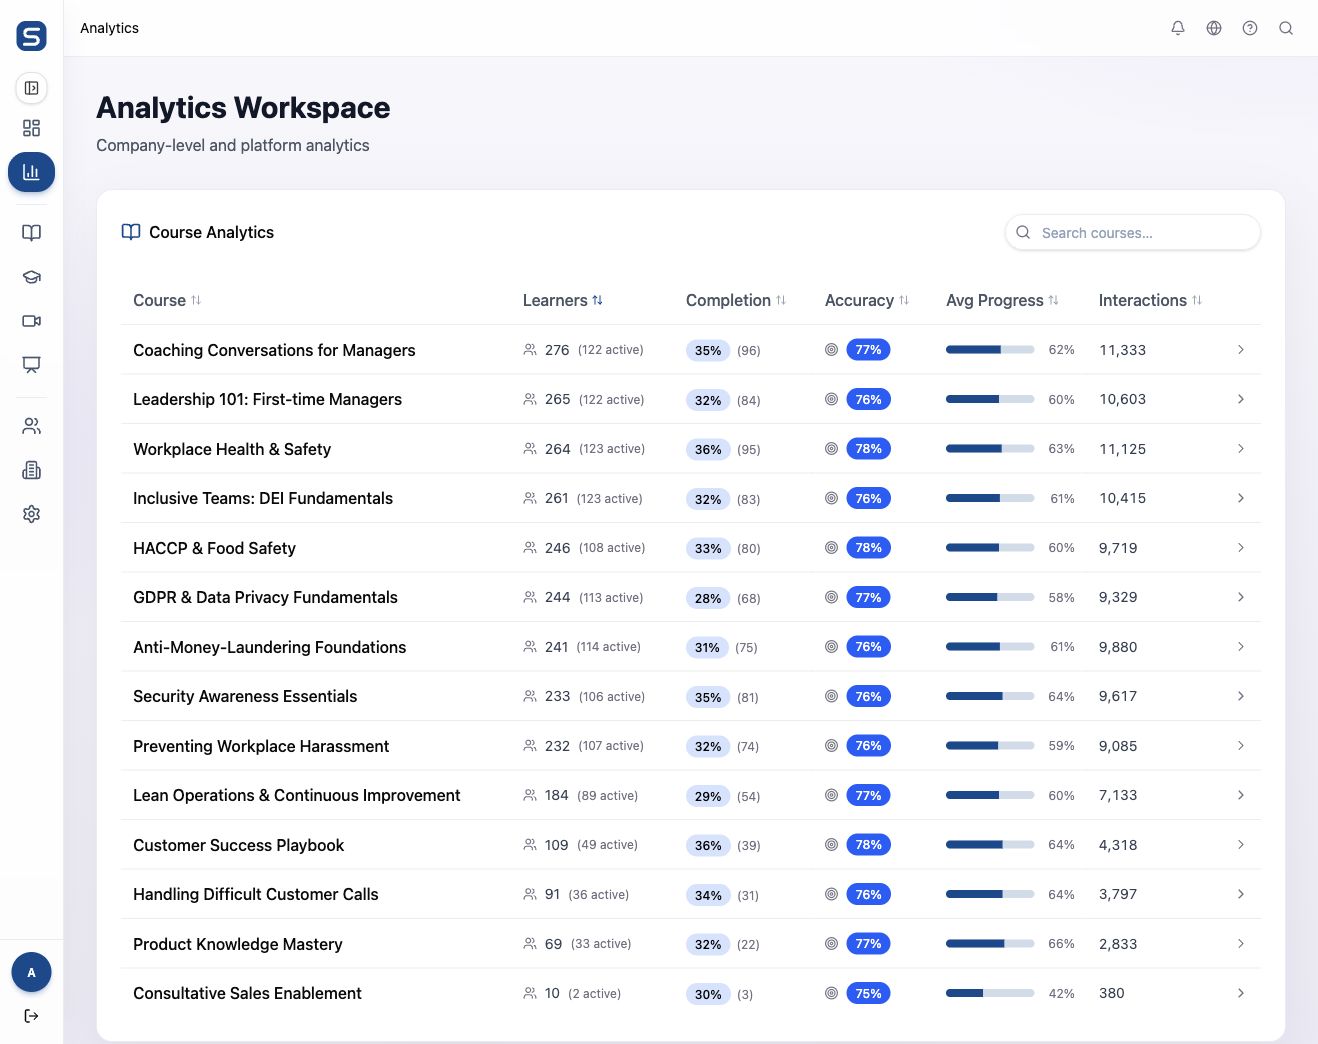This screenshot has height=1044, width=1318.
Task: Sort table by Course column
Action: click(167, 300)
